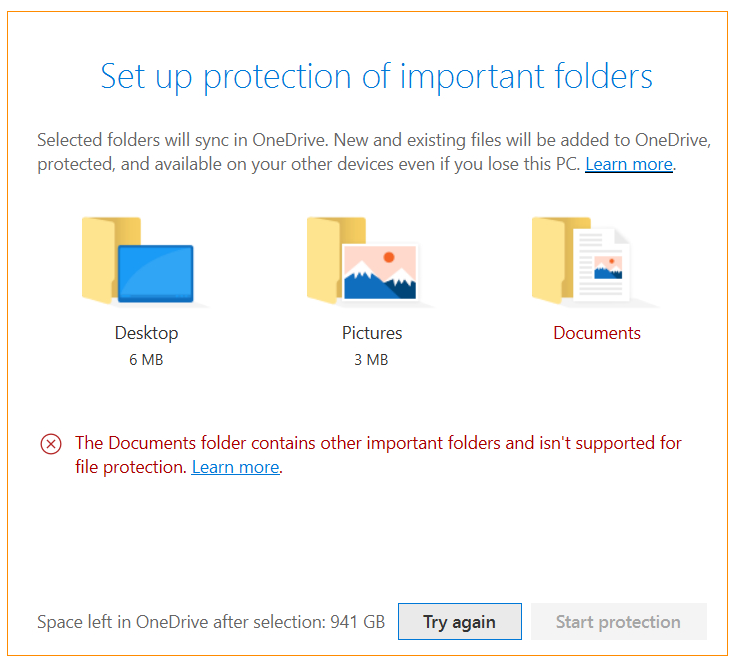731x658 pixels.
Task: Open Learn more link in description paragraph
Action: click(629, 164)
